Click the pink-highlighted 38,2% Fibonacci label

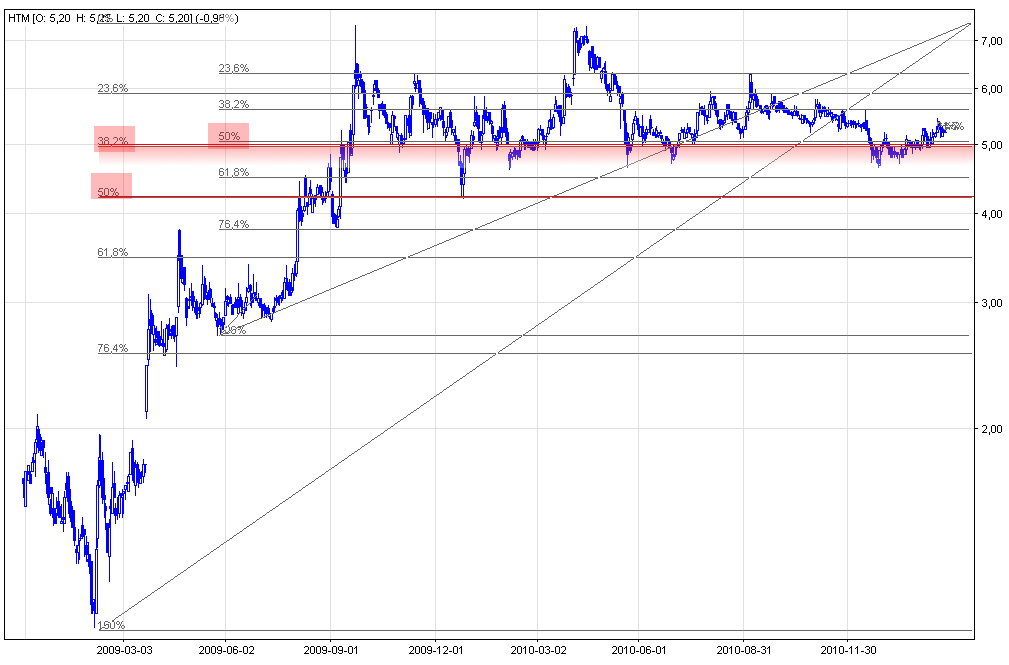pos(113,141)
